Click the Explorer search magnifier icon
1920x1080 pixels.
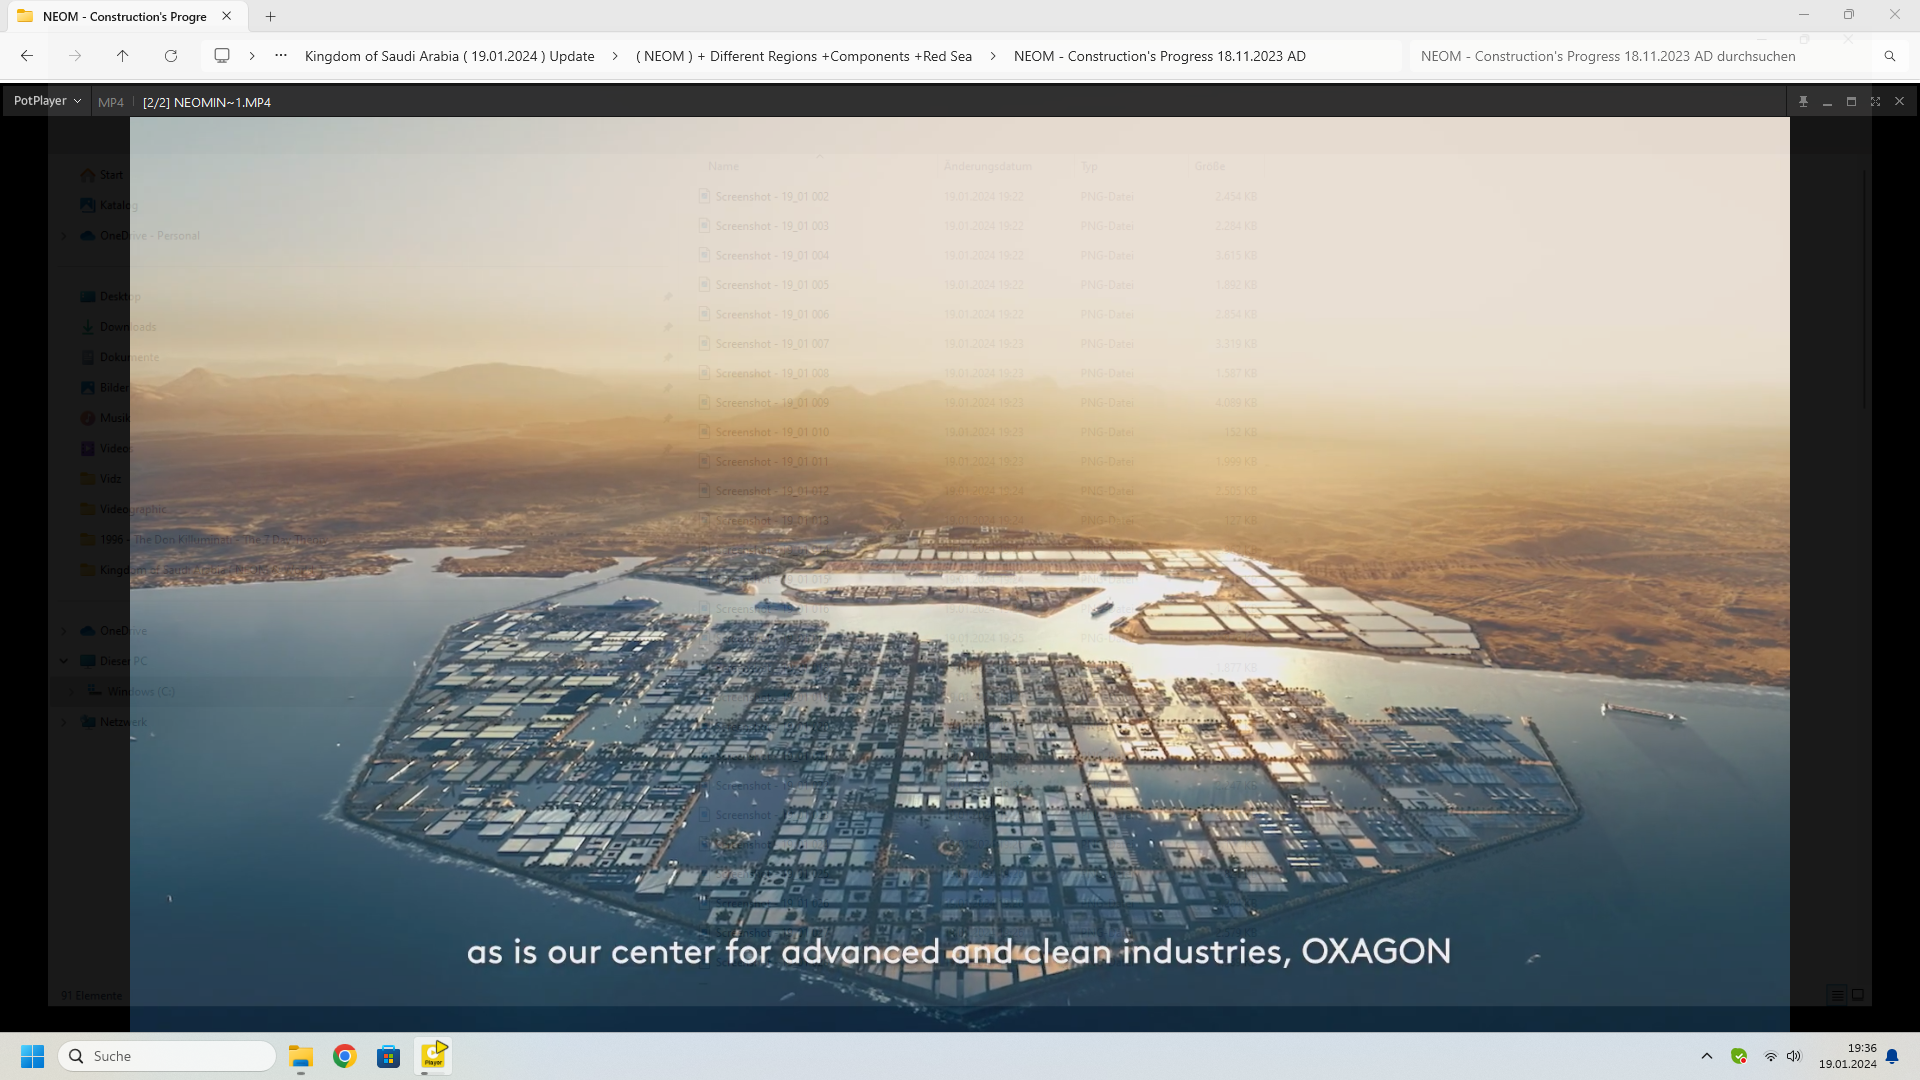(x=1889, y=56)
